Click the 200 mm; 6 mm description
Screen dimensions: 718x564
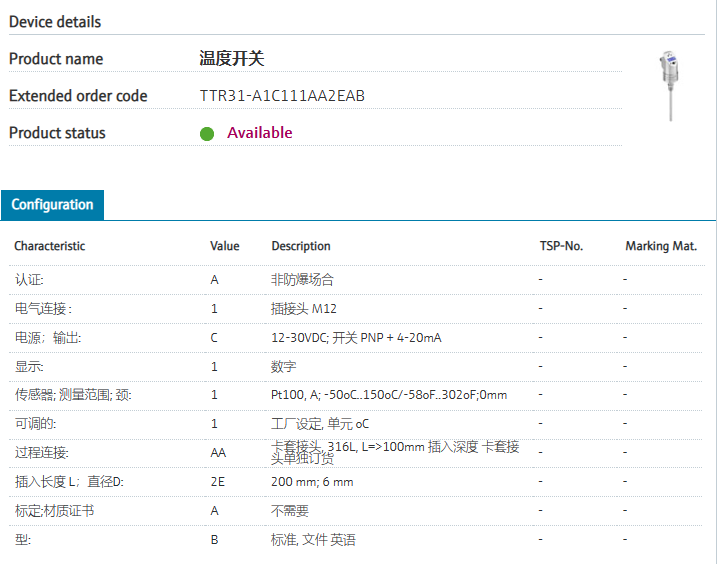(x=312, y=482)
